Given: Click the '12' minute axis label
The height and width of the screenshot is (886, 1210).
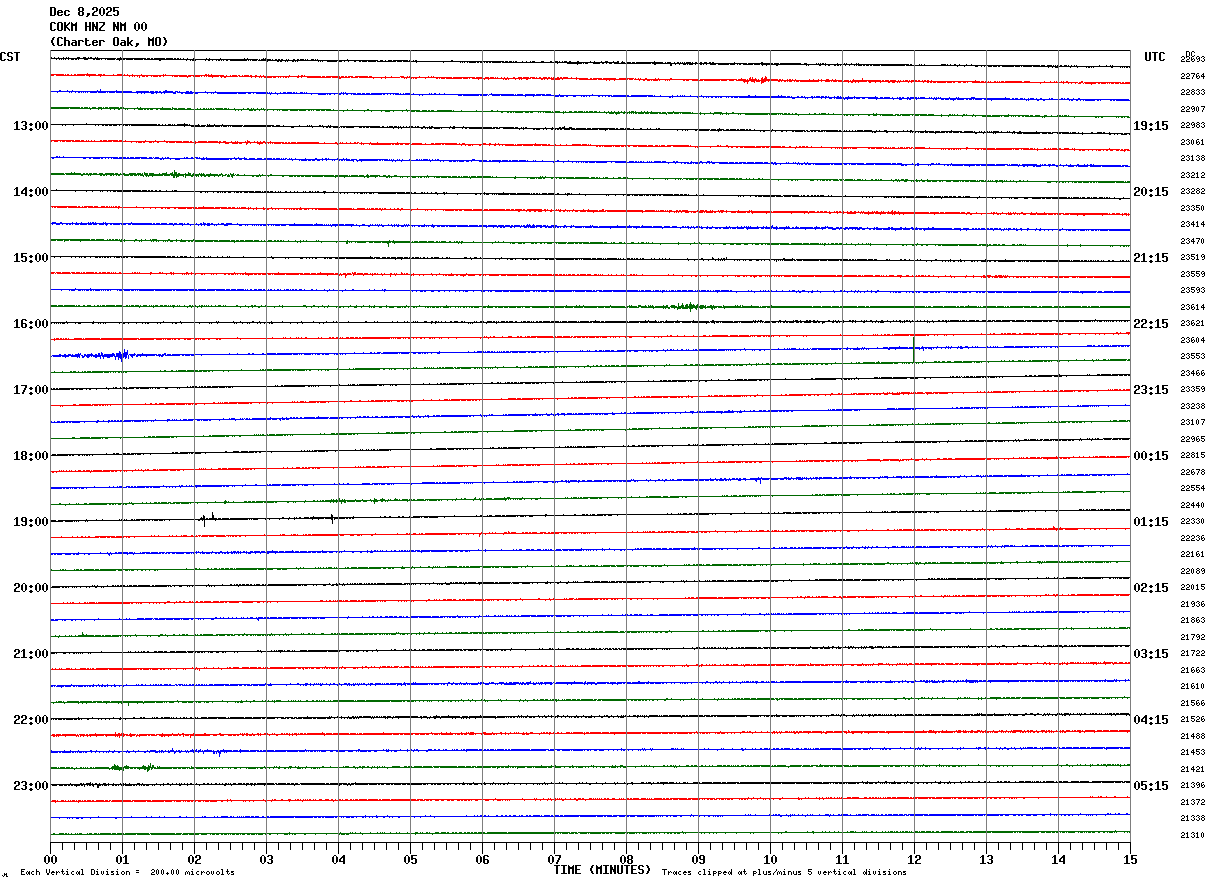Looking at the screenshot, I should pos(914,859).
